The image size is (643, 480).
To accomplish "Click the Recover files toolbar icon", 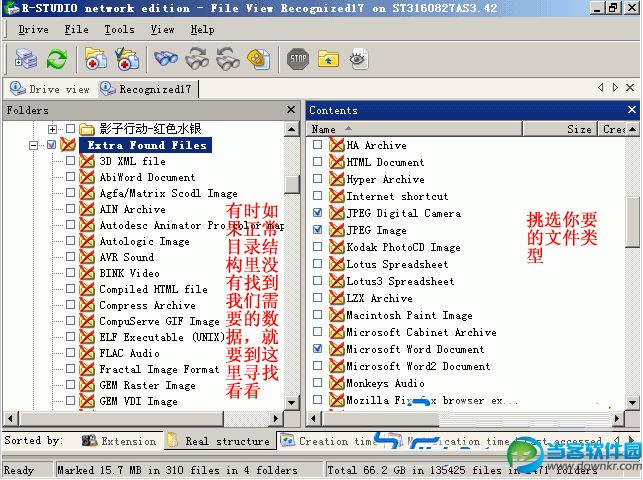I will coord(96,59).
